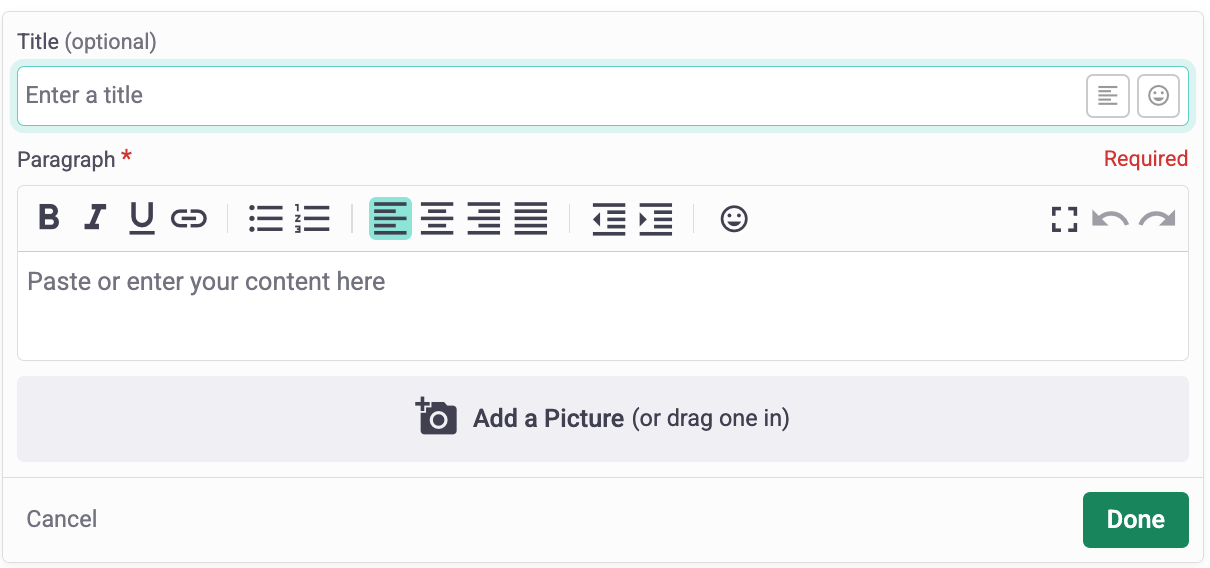1210x568 pixels.
Task: Increase paragraph indent
Action: [x=655, y=218]
